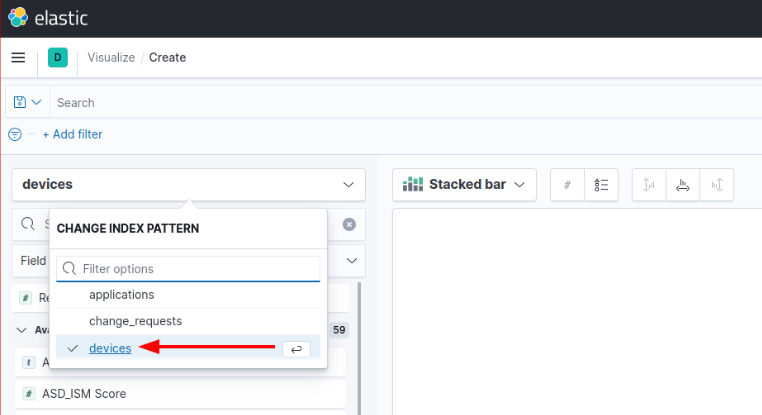Click the Add filter link
This screenshot has width=762, height=415.
pyautogui.click(x=72, y=134)
